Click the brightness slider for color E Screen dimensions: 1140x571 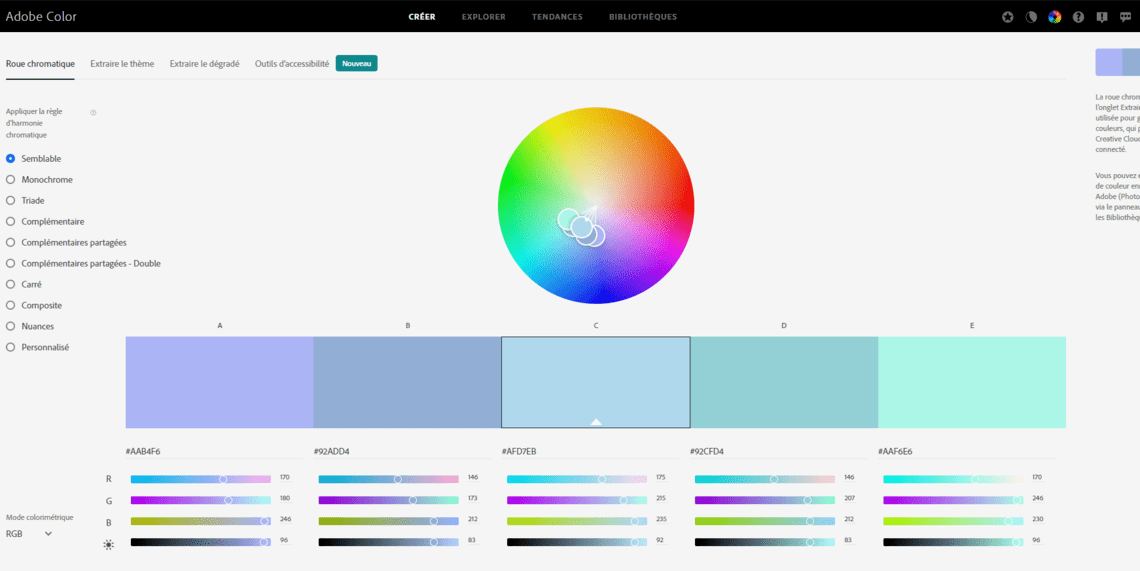click(953, 543)
